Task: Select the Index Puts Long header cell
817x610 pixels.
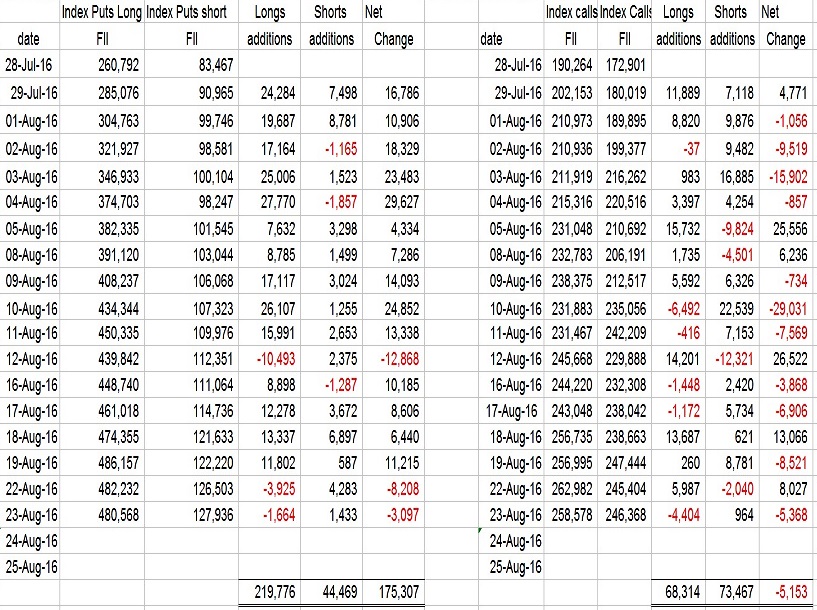Action: [102, 13]
